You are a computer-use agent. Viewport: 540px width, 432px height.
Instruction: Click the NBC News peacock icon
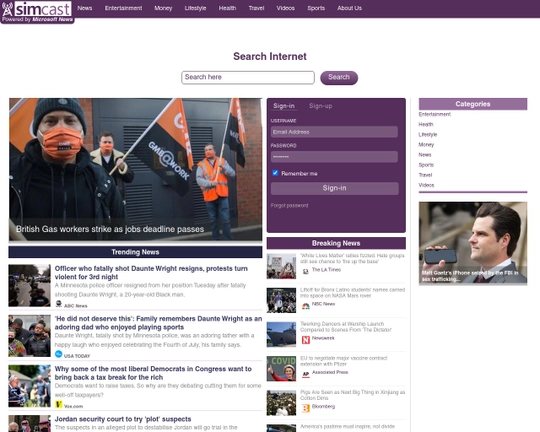306,306
